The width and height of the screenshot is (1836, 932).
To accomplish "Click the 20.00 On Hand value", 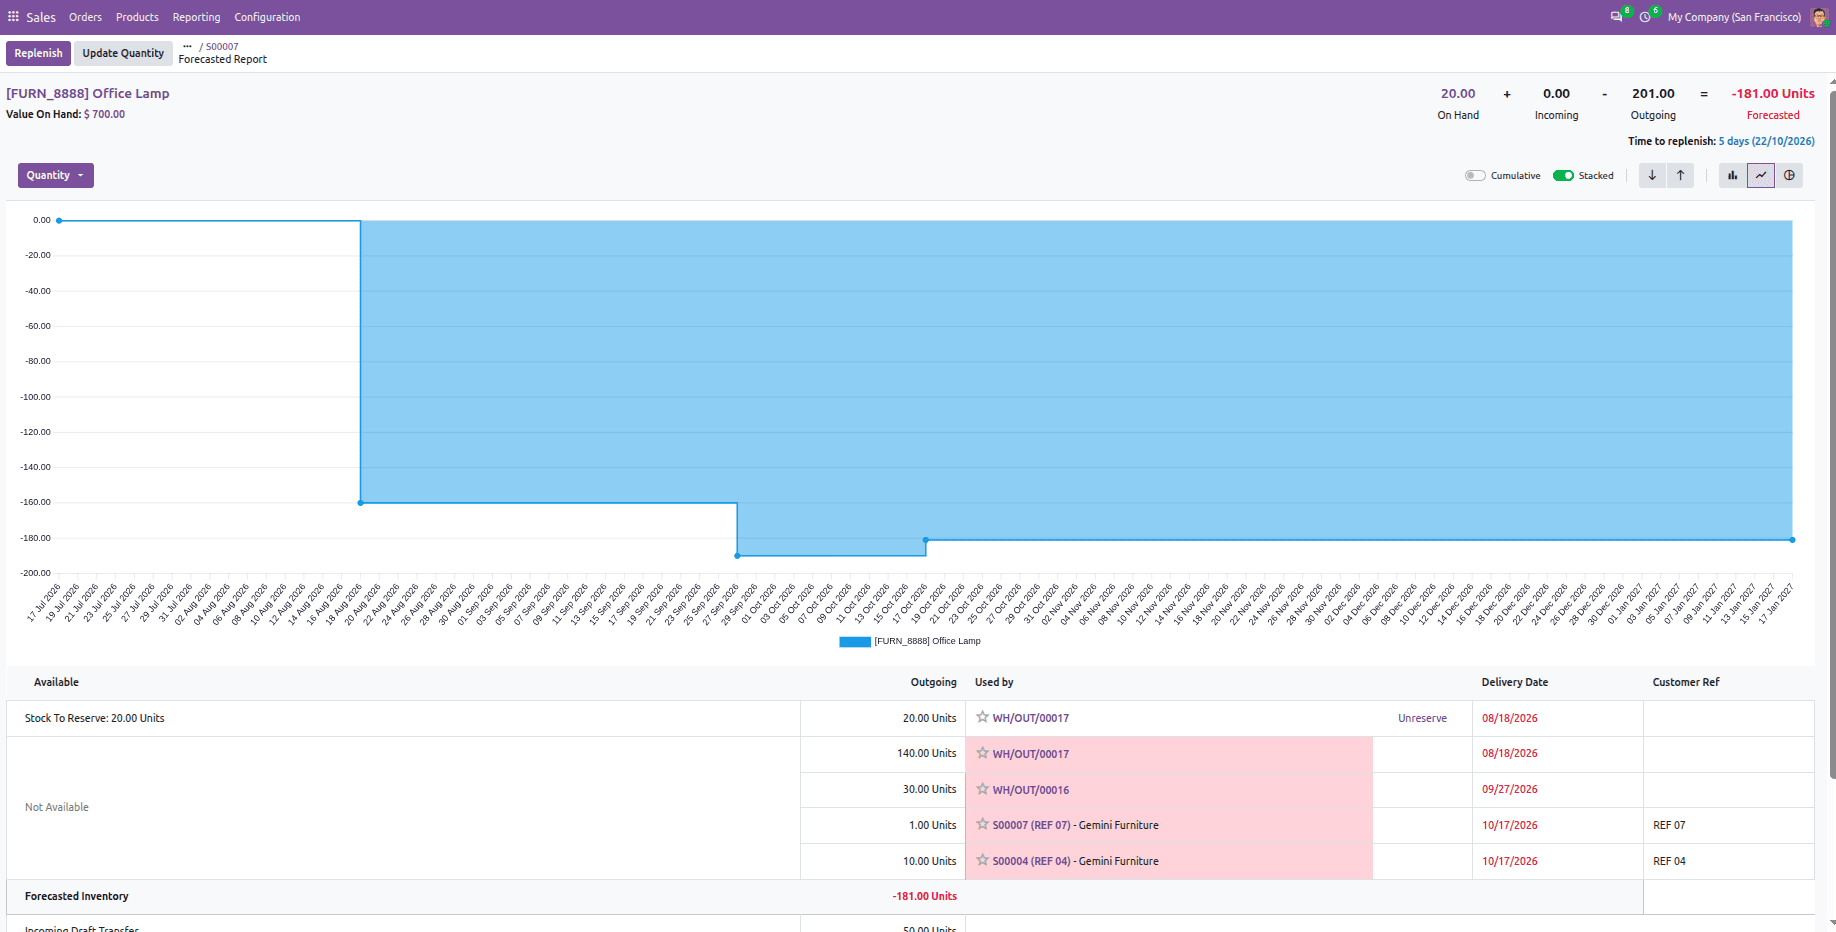I will [1458, 93].
